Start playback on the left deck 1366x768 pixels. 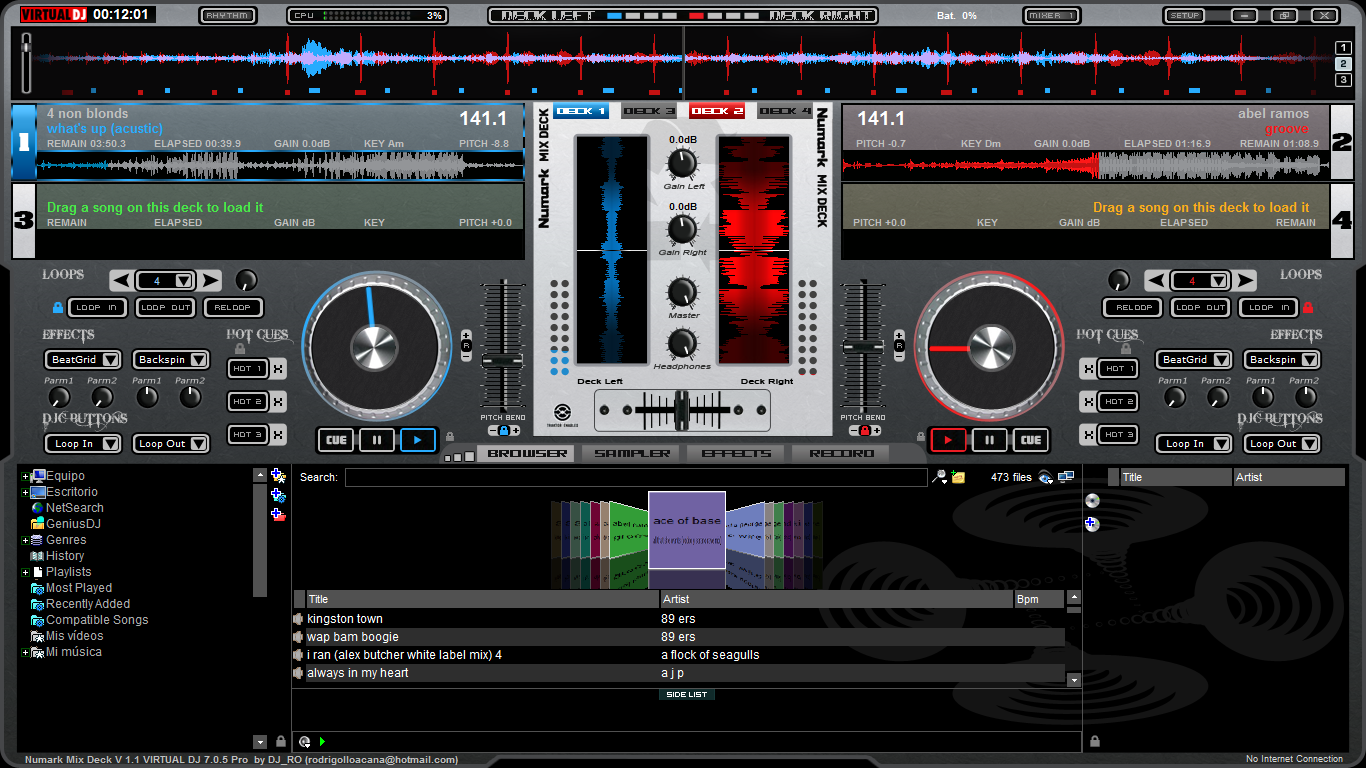tap(418, 440)
